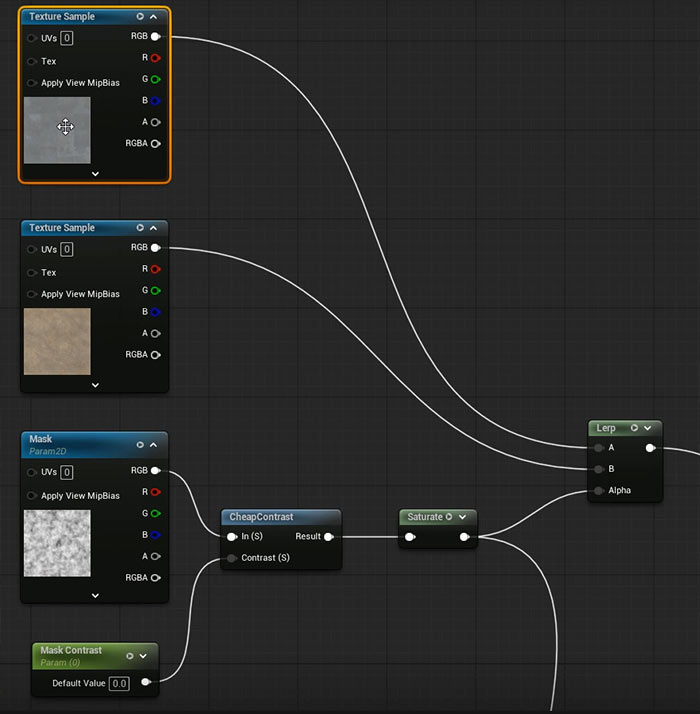Click Contrast (S) input pin on CheapContrast

click(x=232, y=557)
